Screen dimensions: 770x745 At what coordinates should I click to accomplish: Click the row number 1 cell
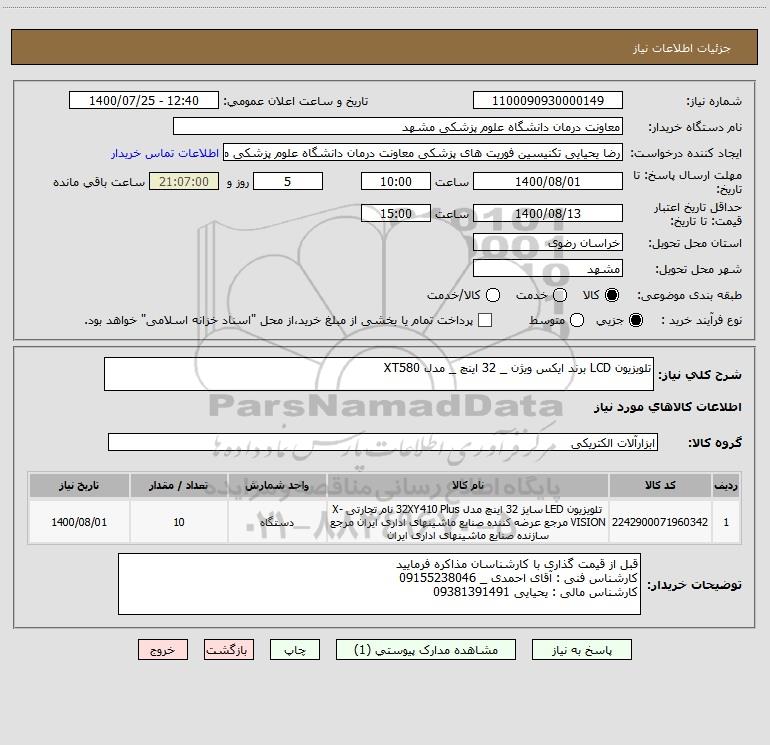pyautogui.click(x=726, y=522)
